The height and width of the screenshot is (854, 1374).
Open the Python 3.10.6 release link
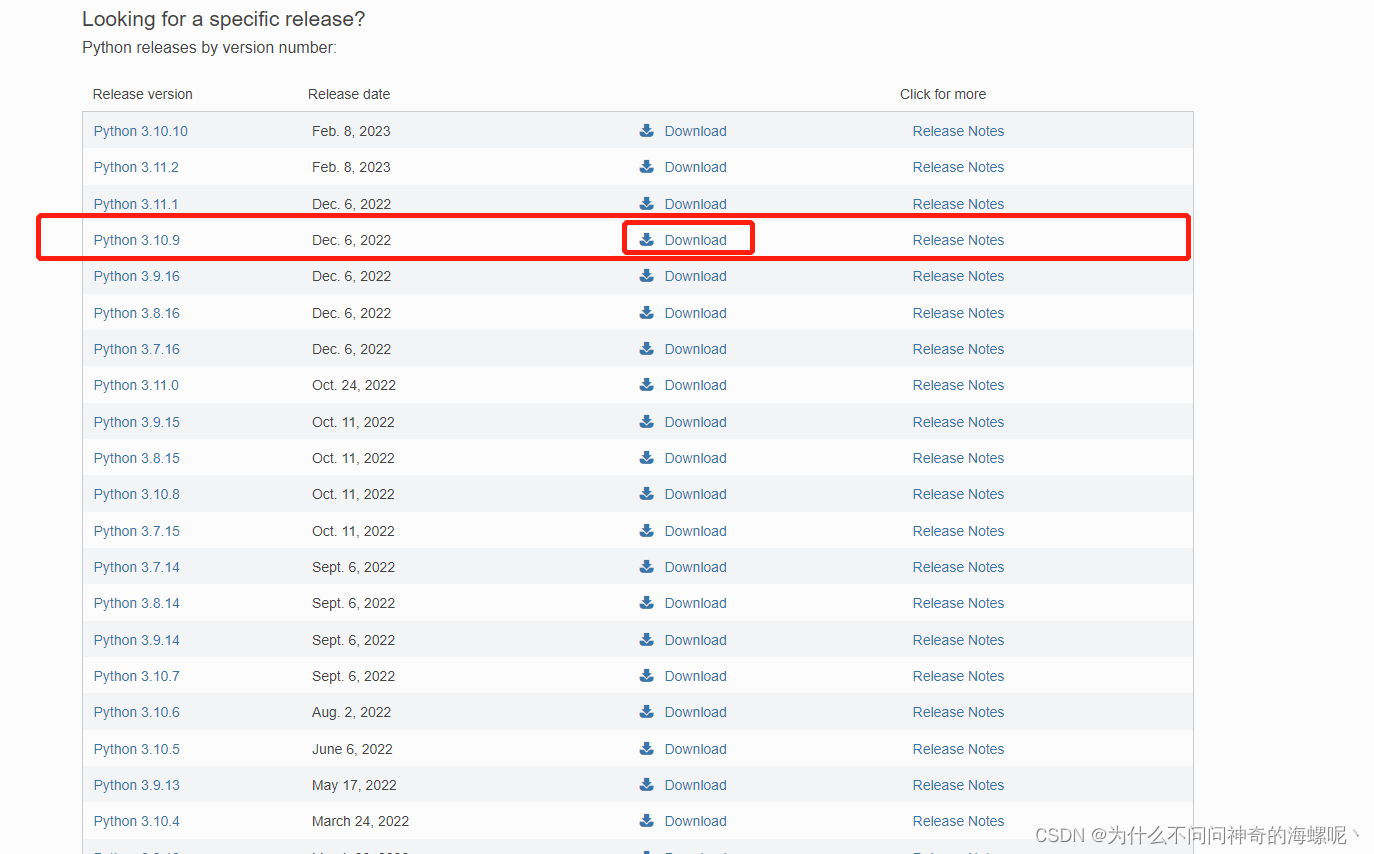[137, 712]
